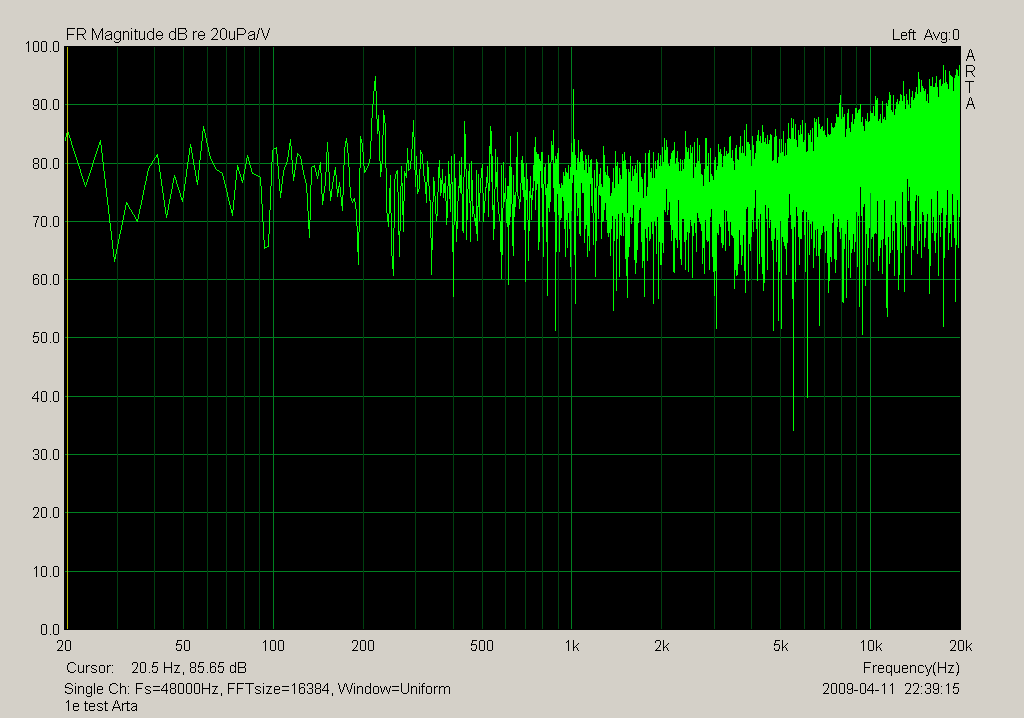
Task: Click the 1k frequency axis label
Action: [x=572, y=646]
